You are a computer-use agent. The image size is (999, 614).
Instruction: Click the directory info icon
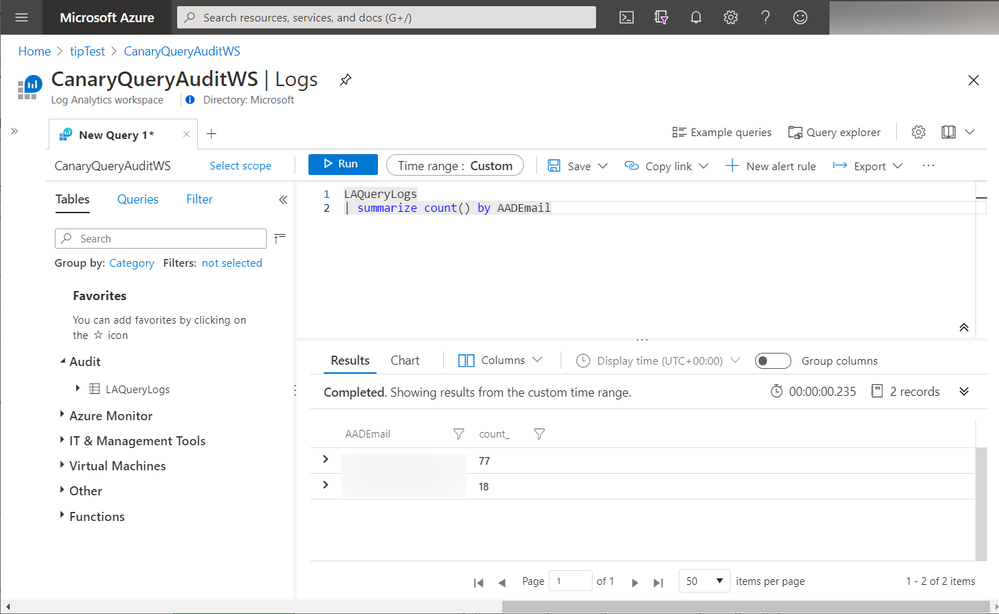(x=190, y=99)
